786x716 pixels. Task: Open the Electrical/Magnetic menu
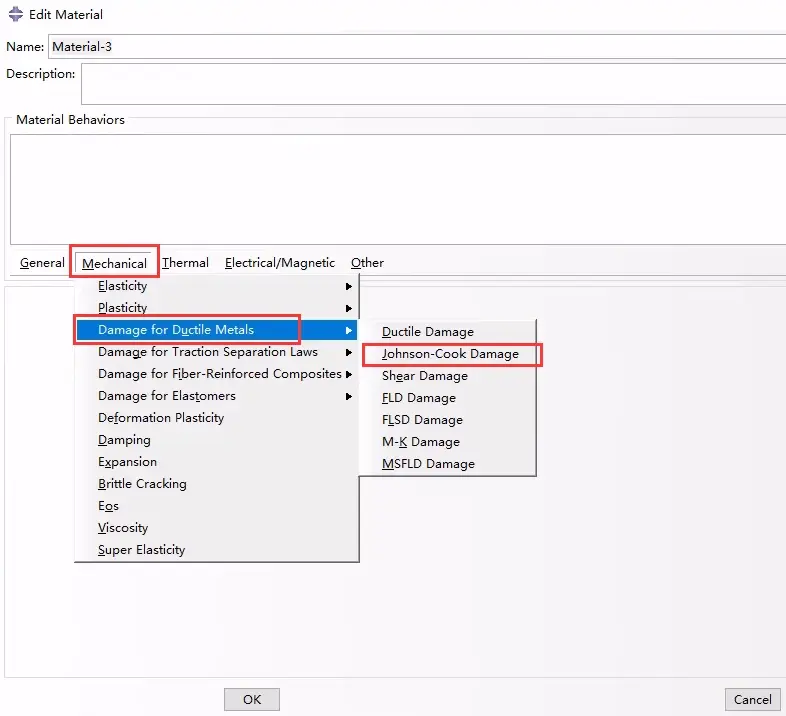[x=280, y=263]
